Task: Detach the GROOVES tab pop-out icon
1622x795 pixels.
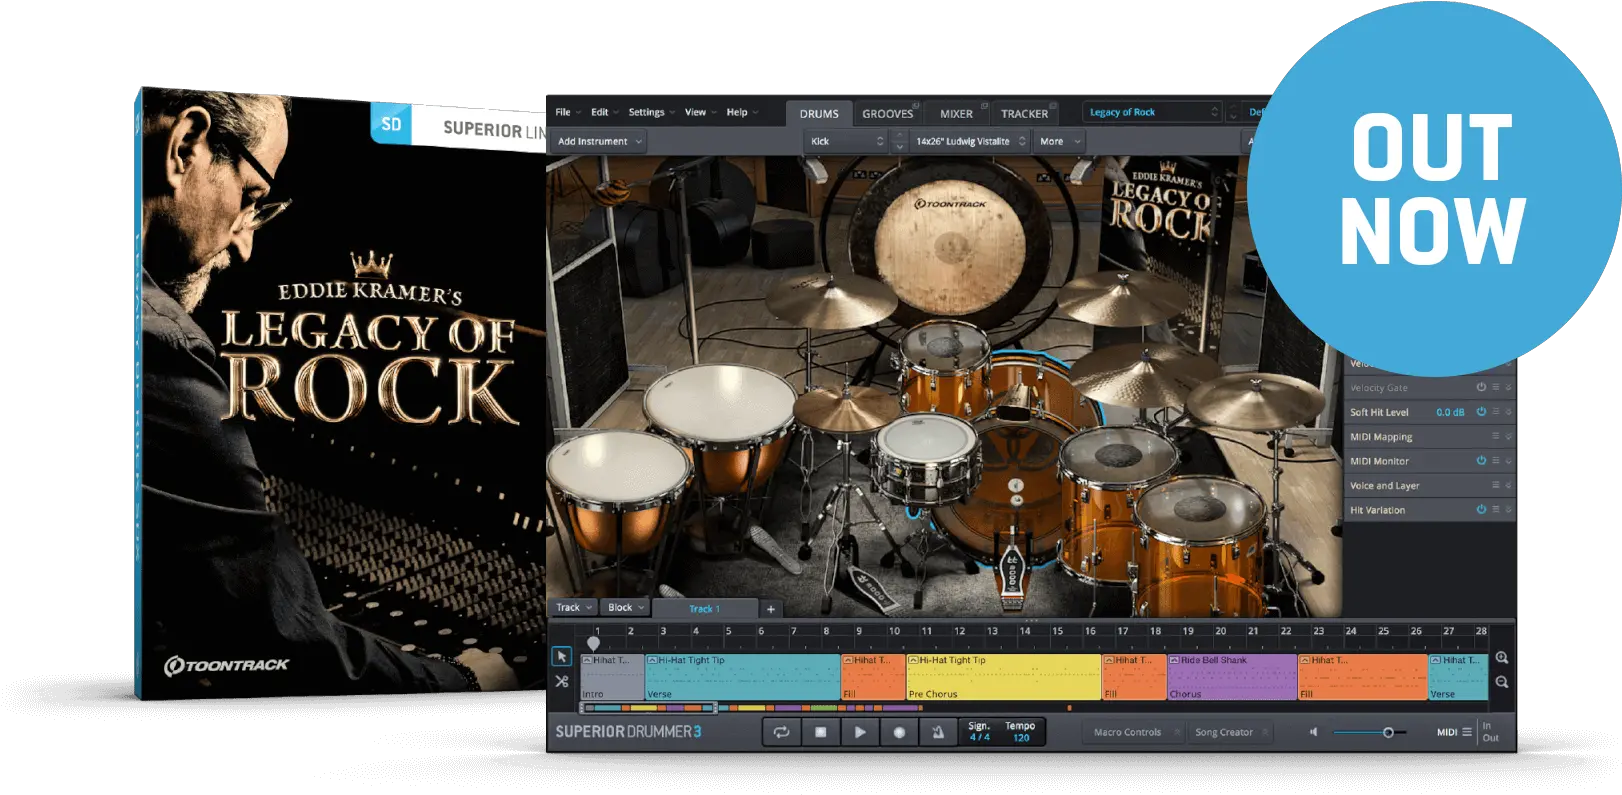Action: 916,105
